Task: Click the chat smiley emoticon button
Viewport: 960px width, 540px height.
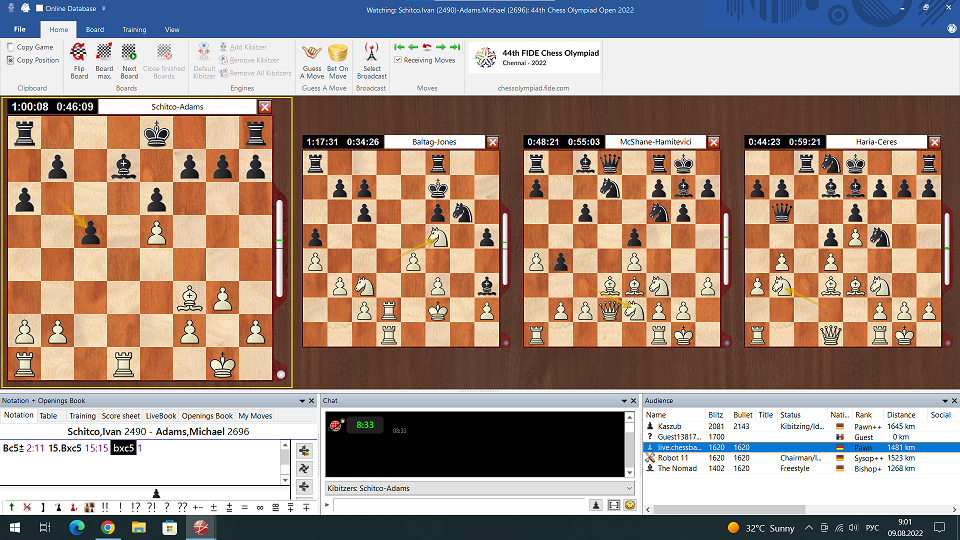Action: 629,504
